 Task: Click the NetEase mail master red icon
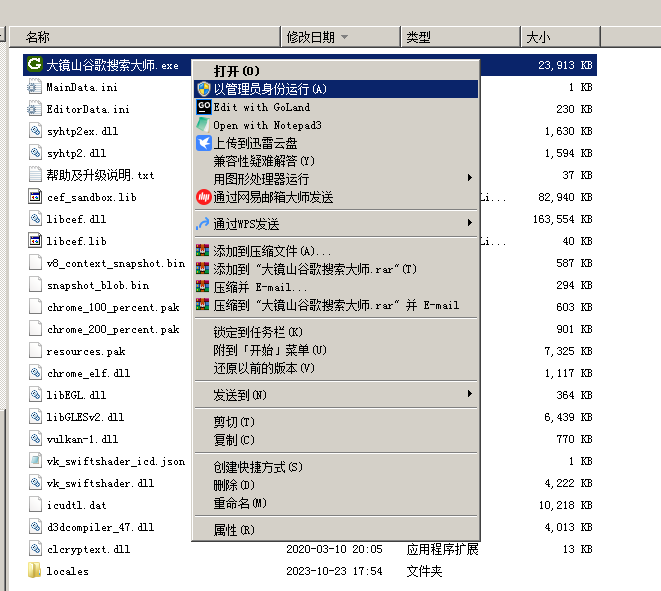pyautogui.click(x=203, y=197)
